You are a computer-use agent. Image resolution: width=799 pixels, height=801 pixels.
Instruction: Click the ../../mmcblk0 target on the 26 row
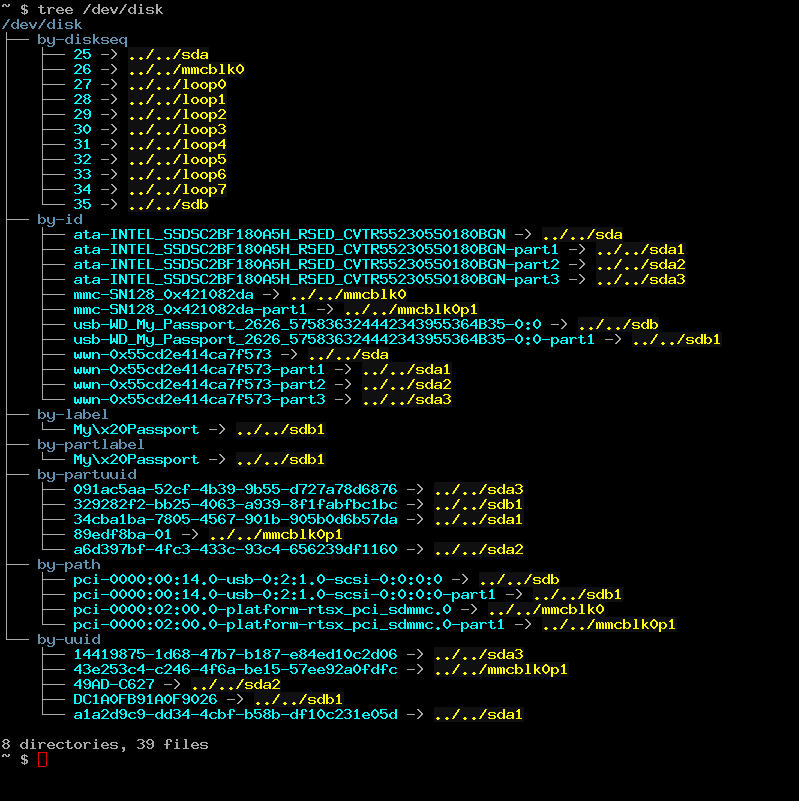186,69
